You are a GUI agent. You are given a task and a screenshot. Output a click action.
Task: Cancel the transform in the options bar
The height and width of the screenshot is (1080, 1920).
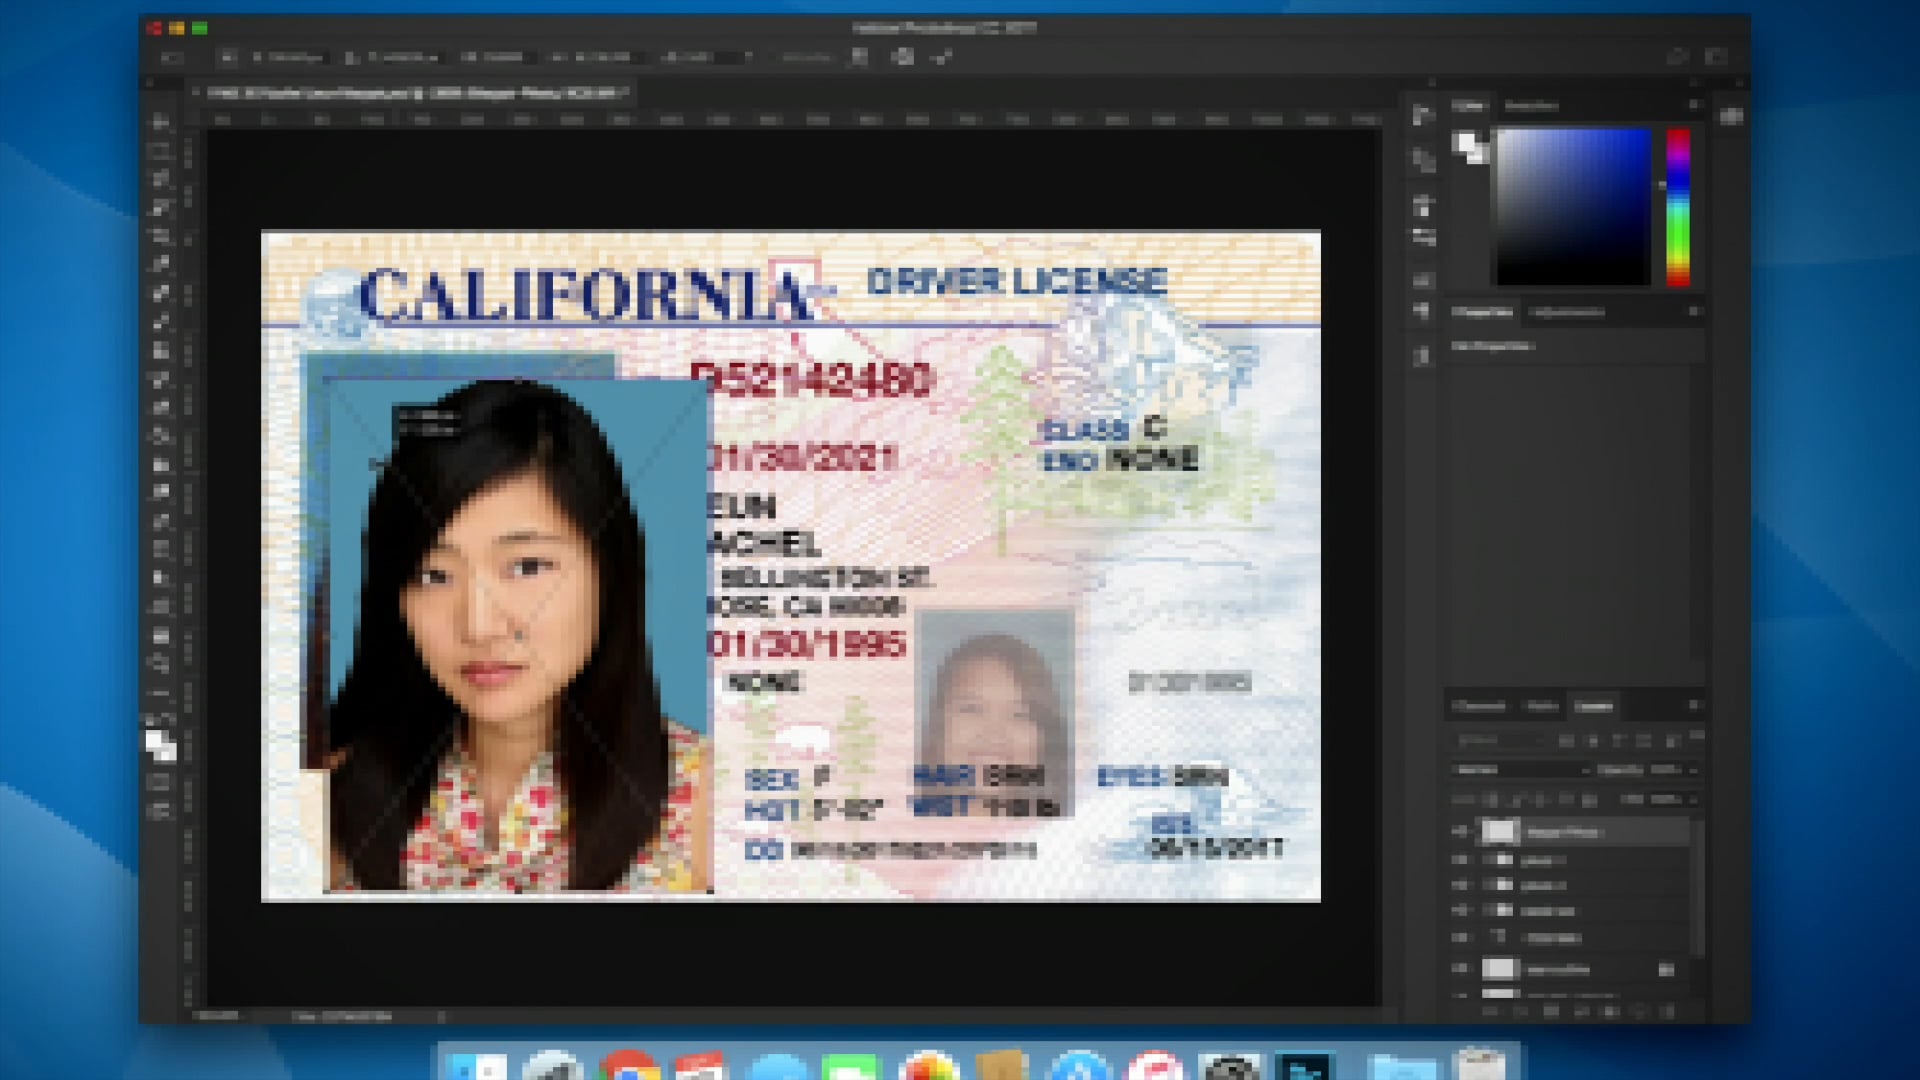tap(903, 57)
